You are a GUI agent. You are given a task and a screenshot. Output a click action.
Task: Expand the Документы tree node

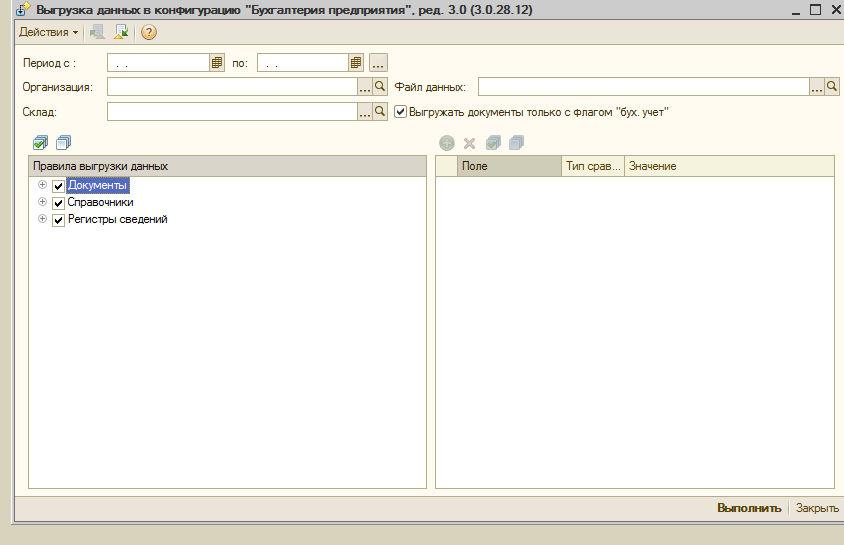coord(42,185)
